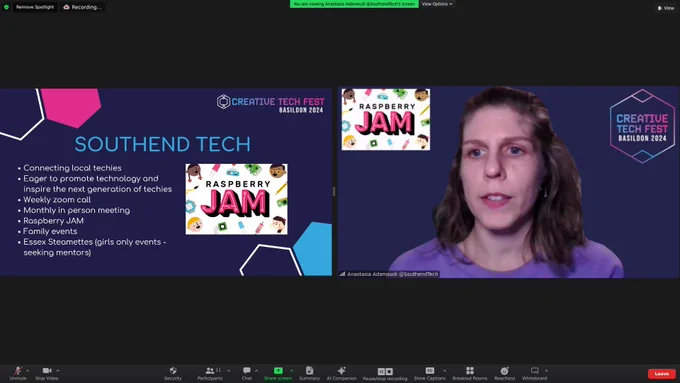Open the Whiteboard

tap(535, 373)
